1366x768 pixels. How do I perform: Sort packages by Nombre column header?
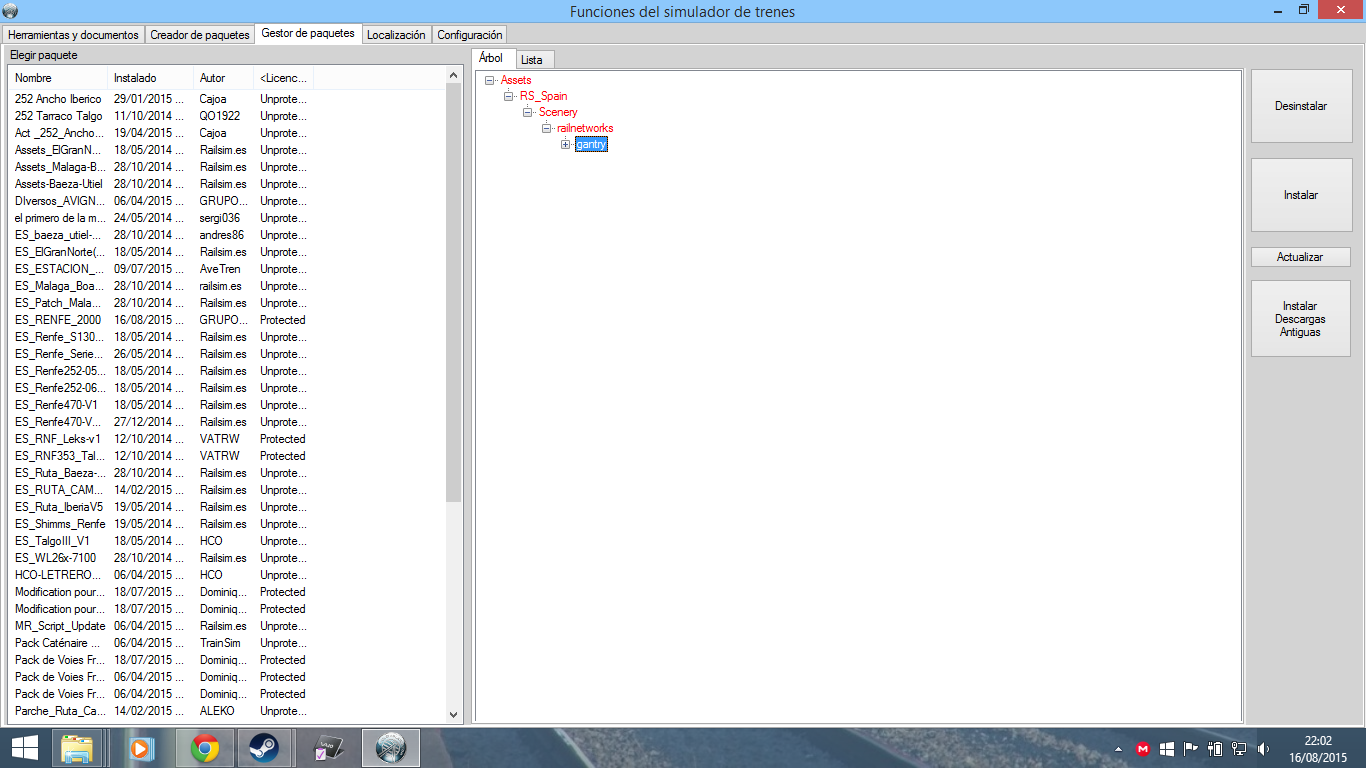click(x=58, y=78)
